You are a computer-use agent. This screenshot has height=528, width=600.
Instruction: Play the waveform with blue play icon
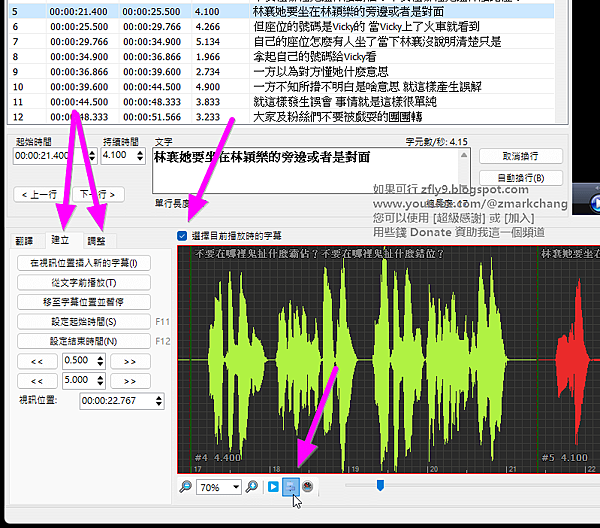(x=273, y=487)
